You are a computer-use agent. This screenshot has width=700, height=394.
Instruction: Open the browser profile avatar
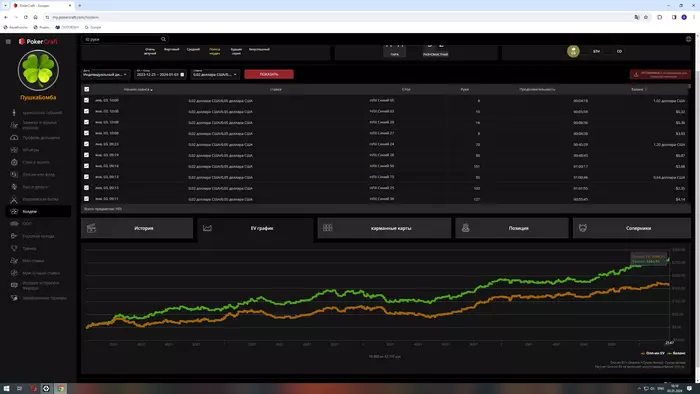click(684, 17)
